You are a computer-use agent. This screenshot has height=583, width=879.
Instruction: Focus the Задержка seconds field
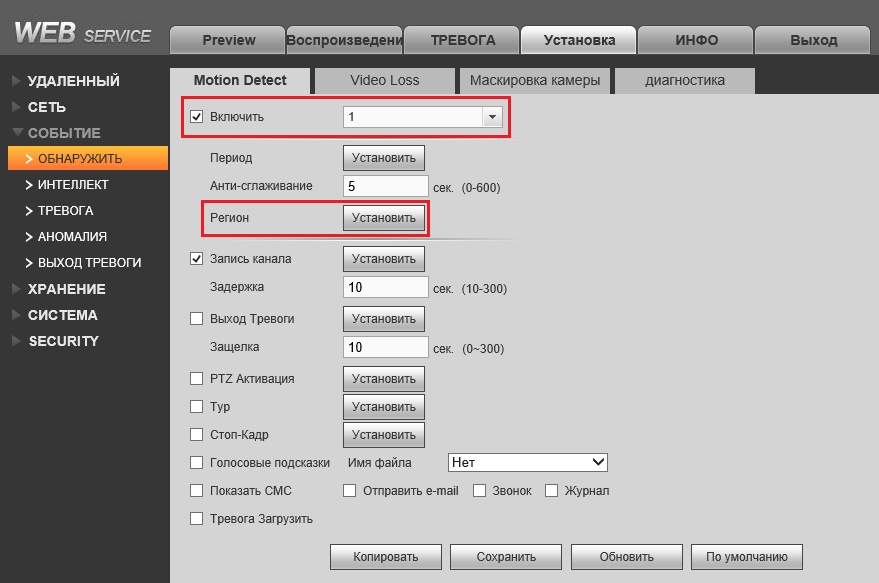tap(386, 287)
